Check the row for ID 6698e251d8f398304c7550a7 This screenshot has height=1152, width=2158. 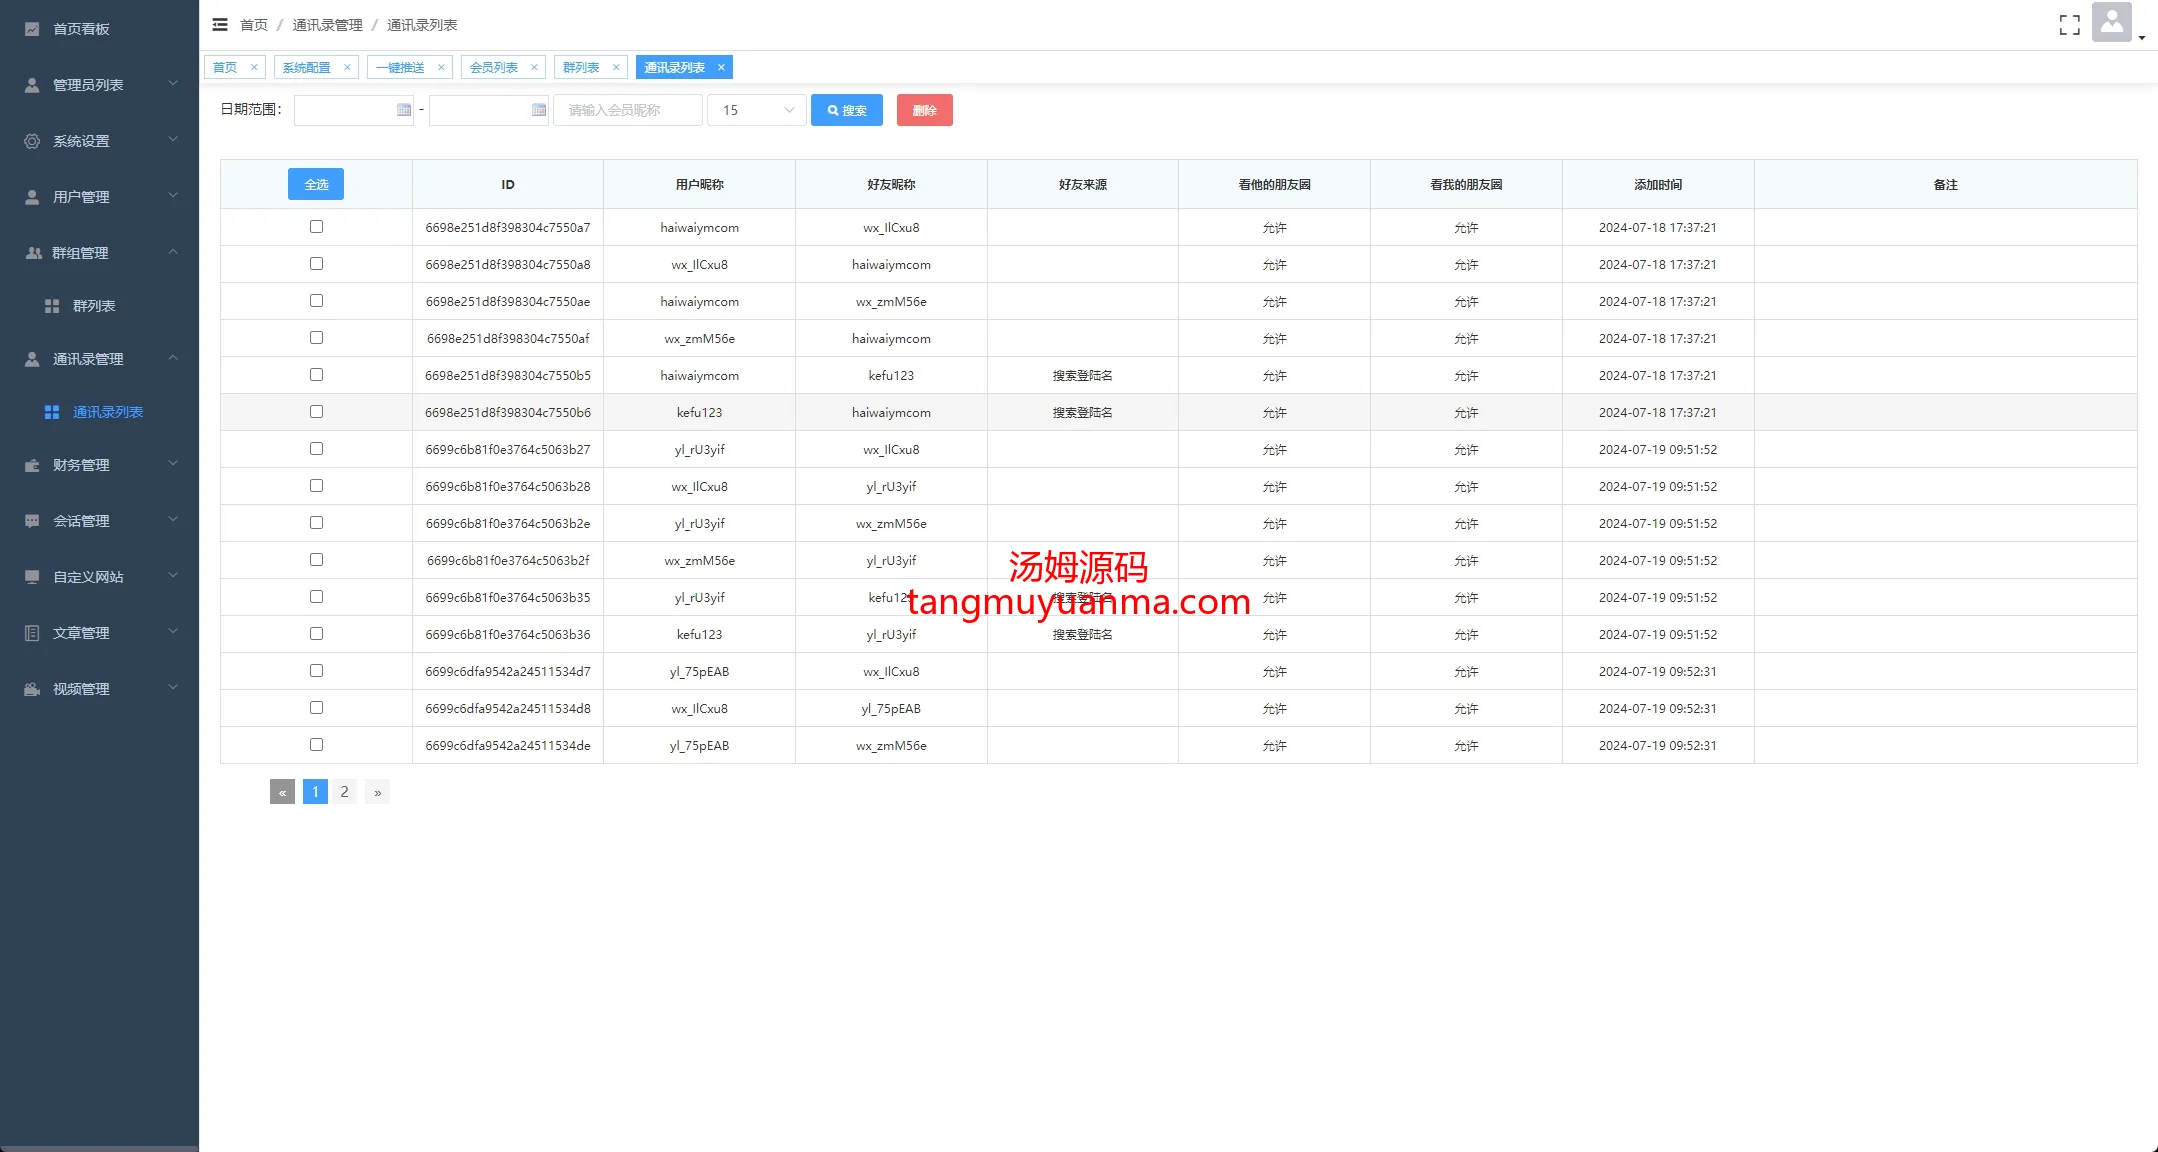click(x=316, y=227)
